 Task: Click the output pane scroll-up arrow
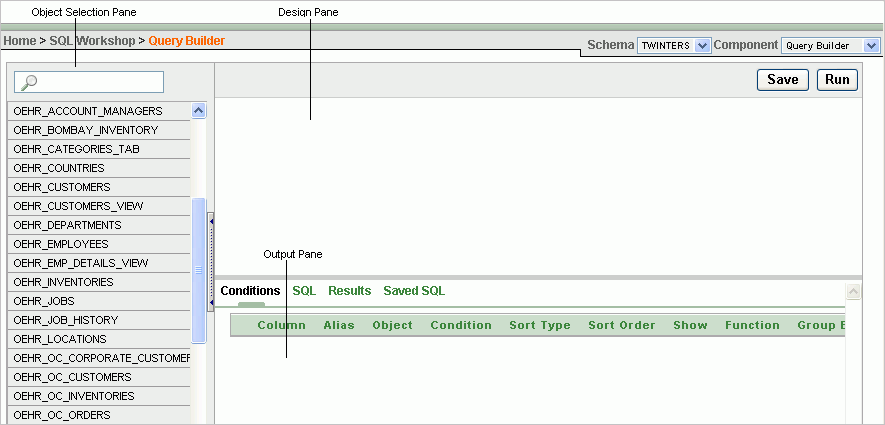[x=853, y=292]
